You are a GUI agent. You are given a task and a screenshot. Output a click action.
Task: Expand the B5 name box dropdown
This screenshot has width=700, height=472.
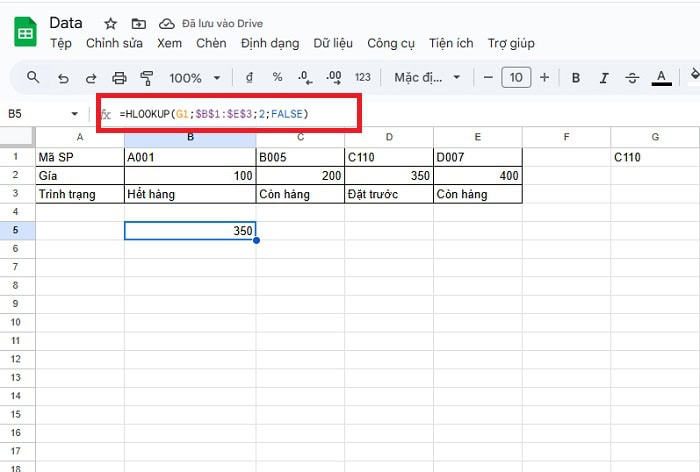[75, 114]
